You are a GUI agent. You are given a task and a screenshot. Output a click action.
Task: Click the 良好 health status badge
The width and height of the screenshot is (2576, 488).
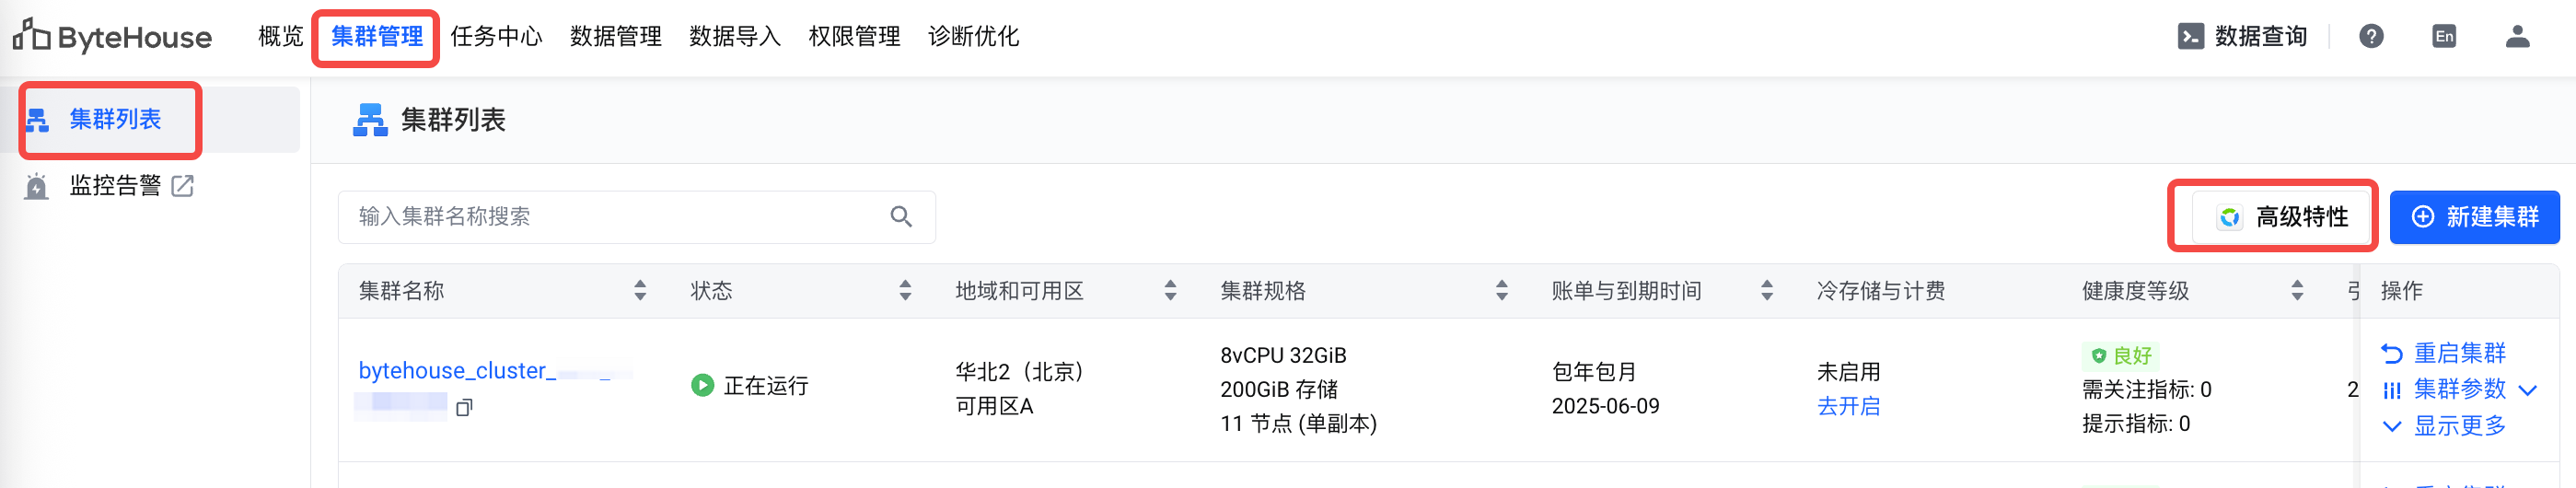(2121, 356)
